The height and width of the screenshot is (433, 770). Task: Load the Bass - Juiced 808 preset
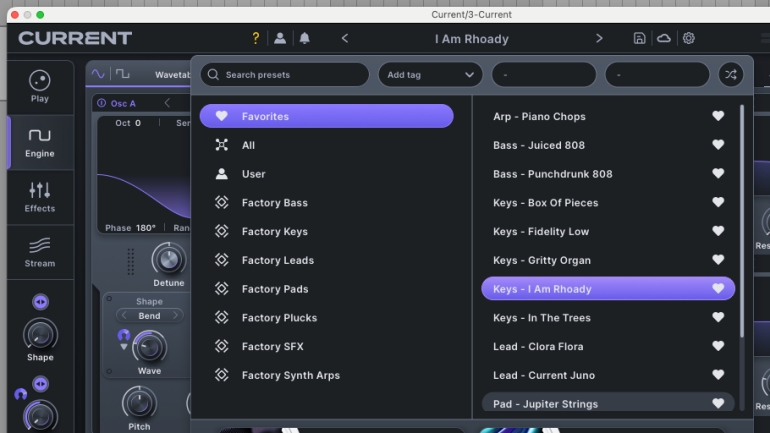click(x=608, y=145)
